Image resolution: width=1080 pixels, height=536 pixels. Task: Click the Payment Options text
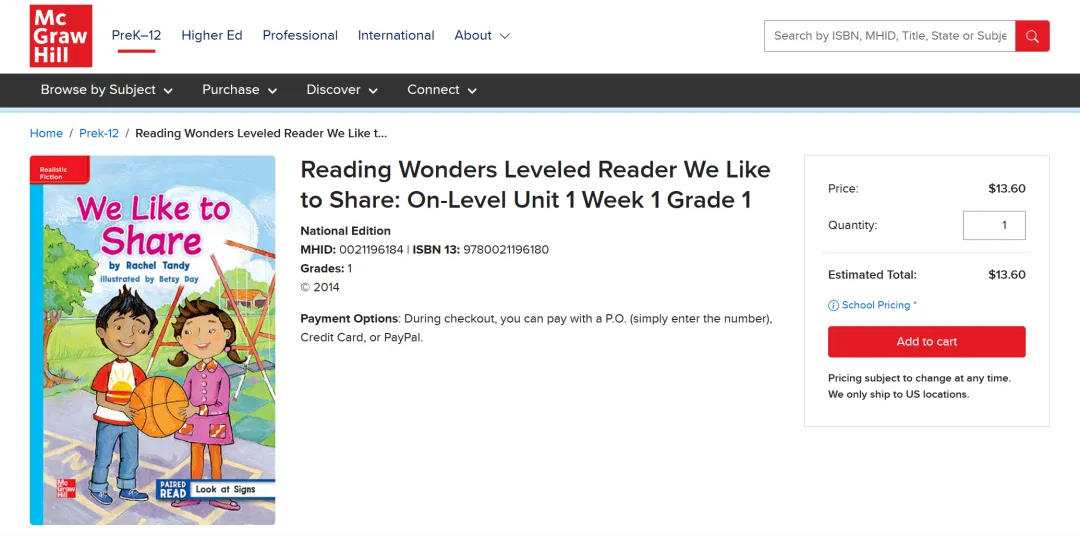(537, 329)
